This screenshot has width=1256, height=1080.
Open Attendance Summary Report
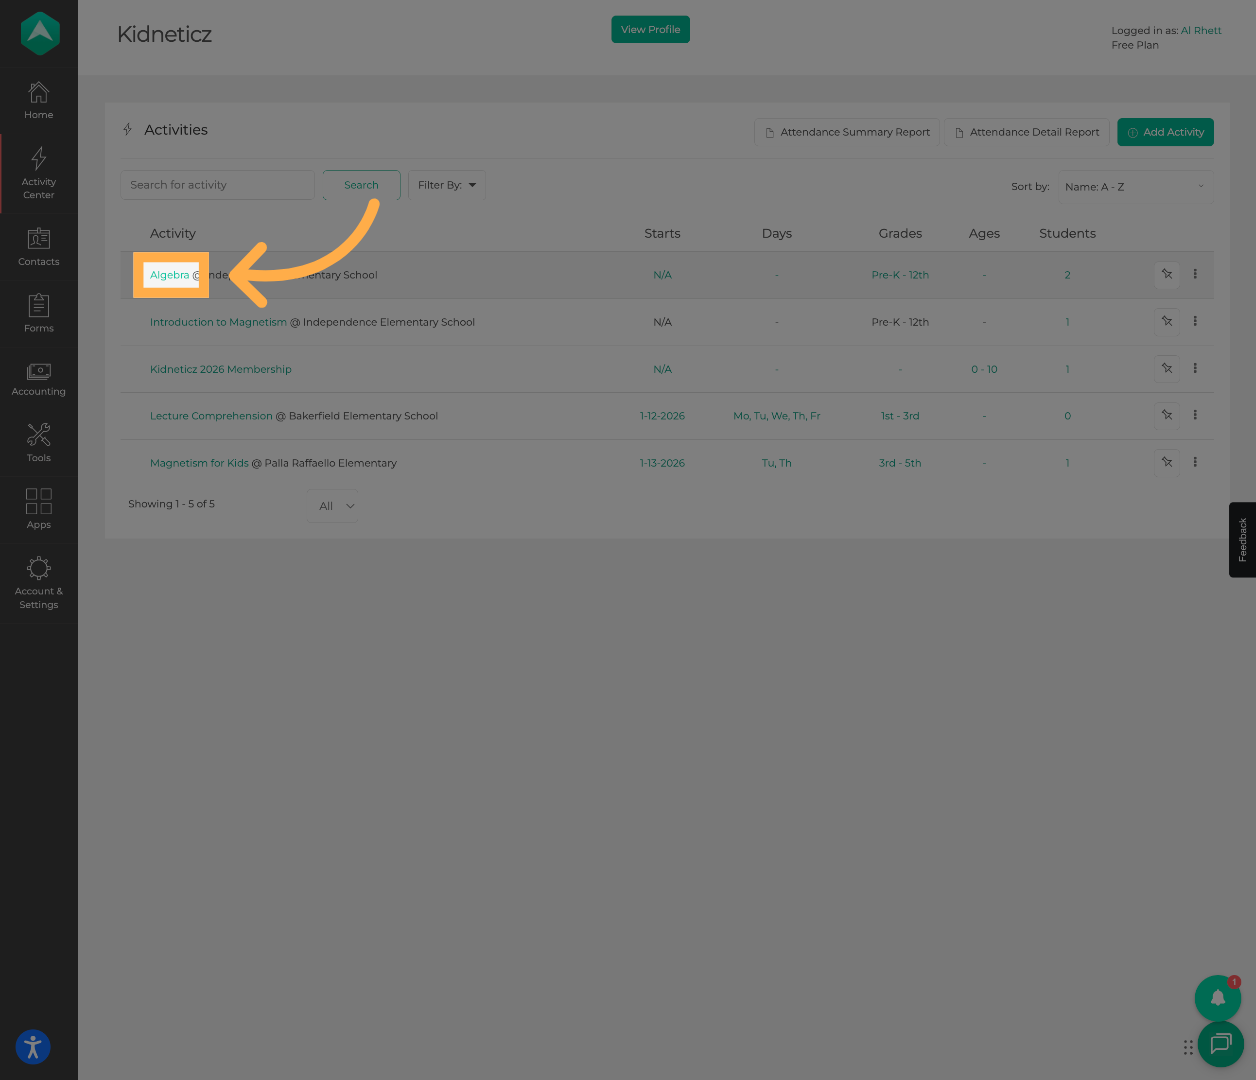pyautogui.click(x=847, y=132)
